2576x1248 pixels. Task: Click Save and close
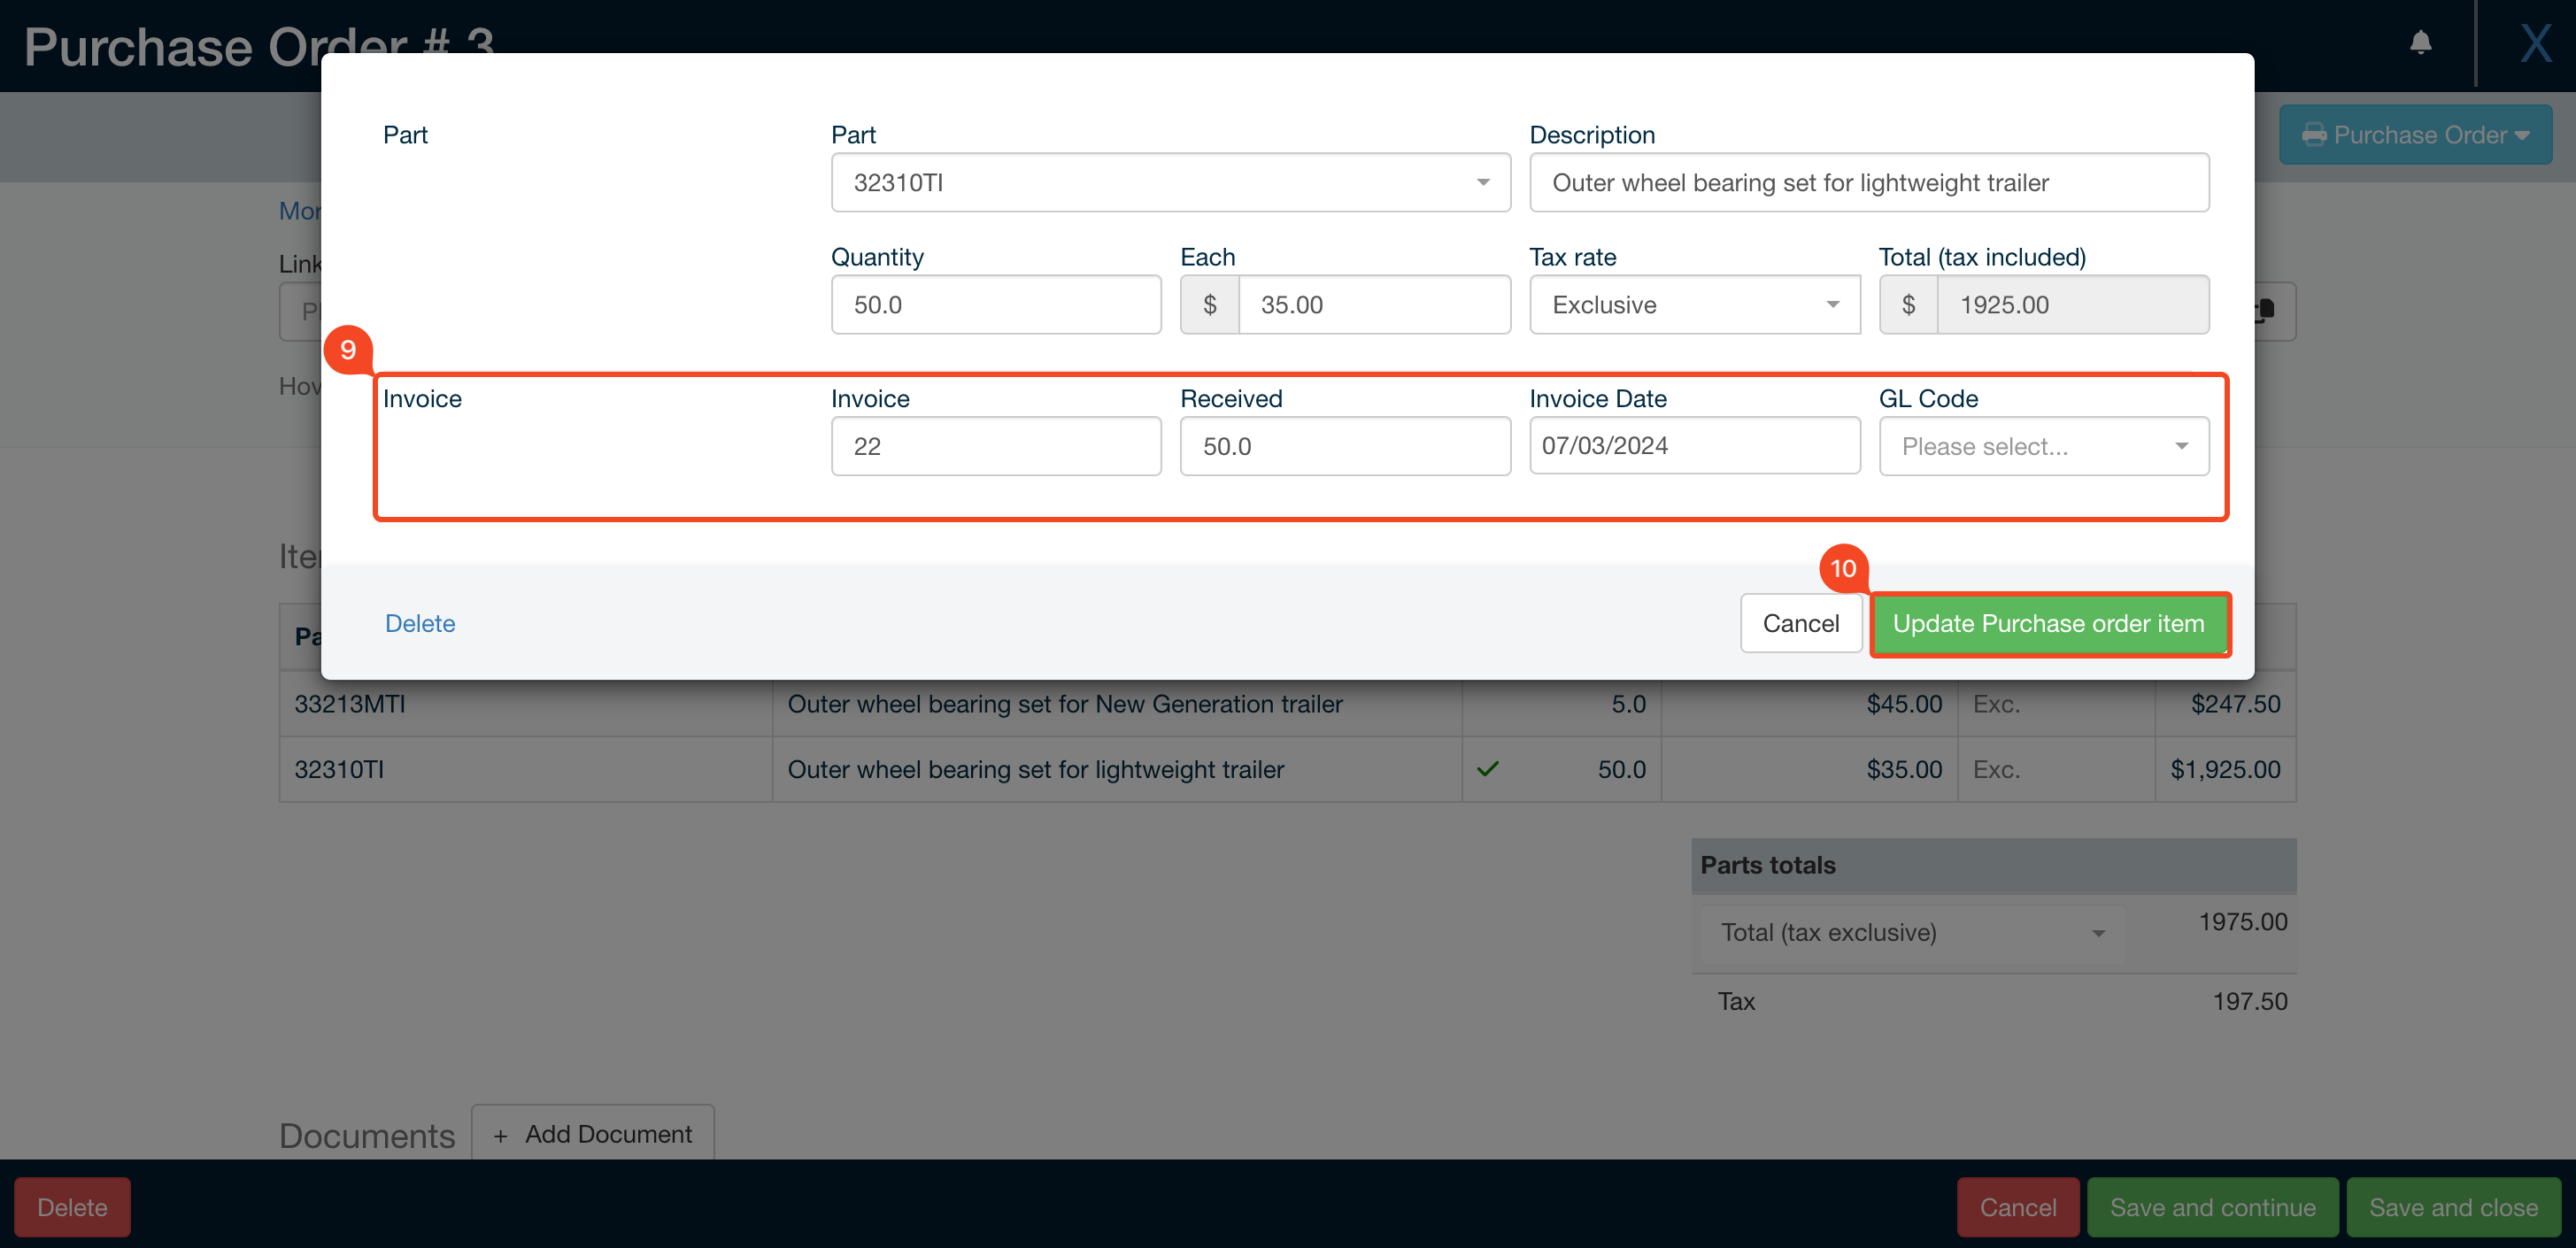pos(2453,1207)
